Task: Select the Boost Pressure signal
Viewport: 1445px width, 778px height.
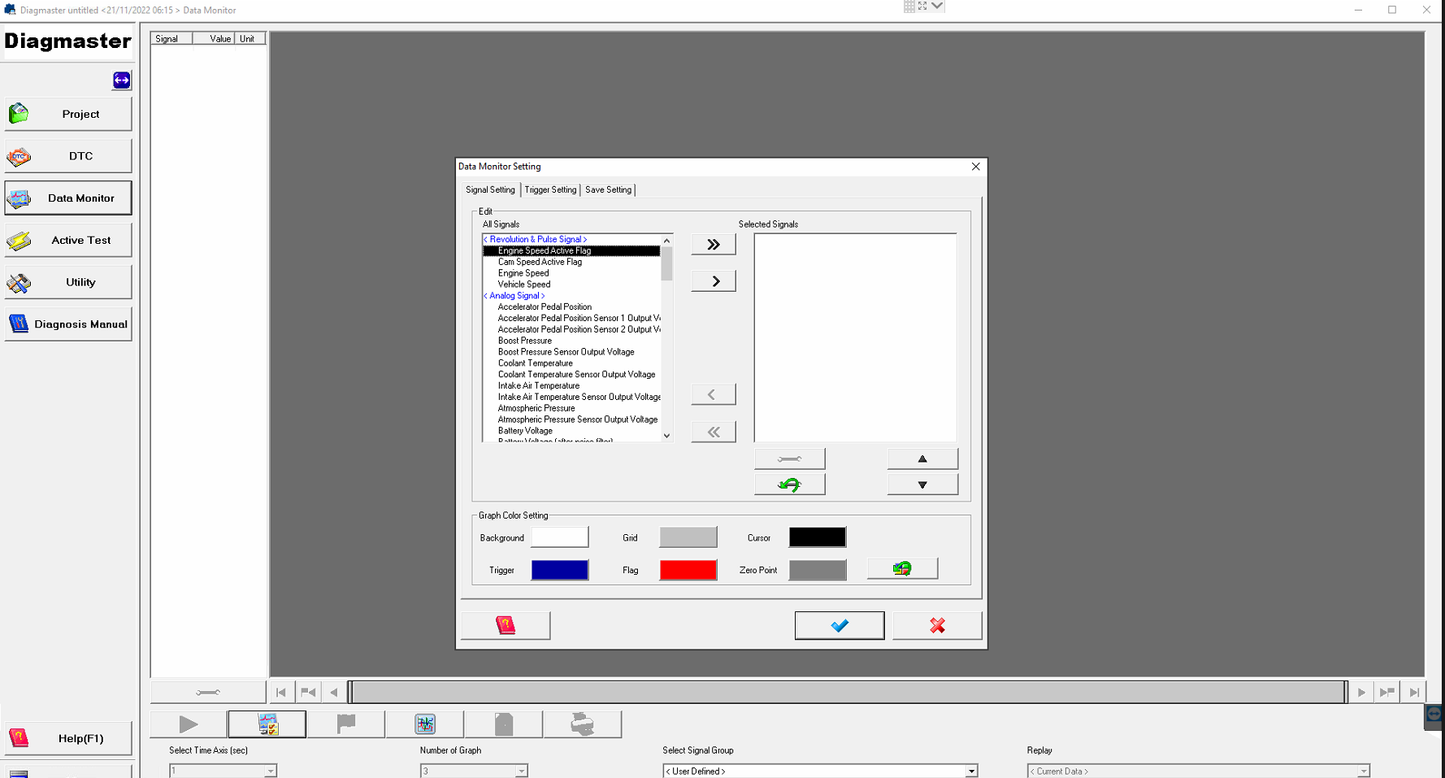Action: click(x=525, y=341)
